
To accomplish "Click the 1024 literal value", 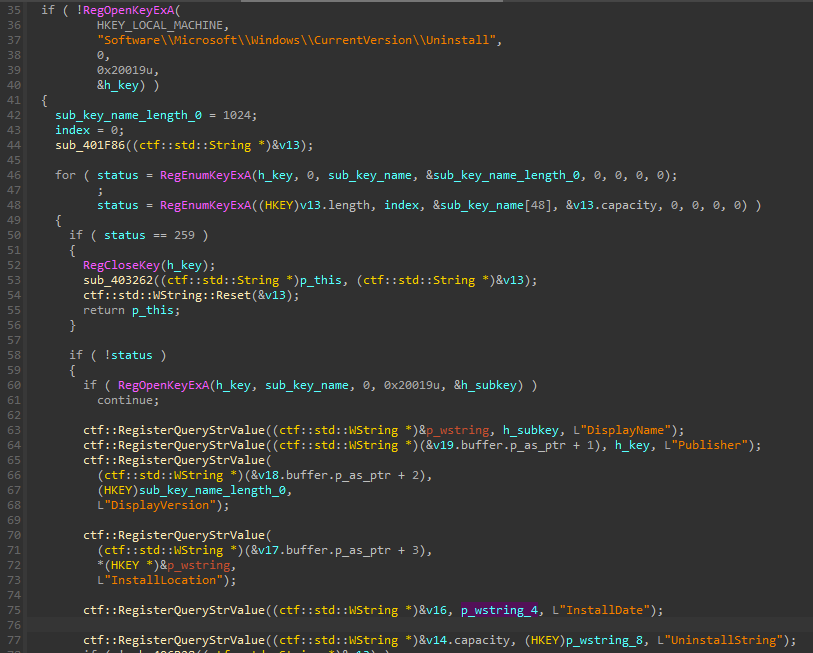I will tap(236, 115).
